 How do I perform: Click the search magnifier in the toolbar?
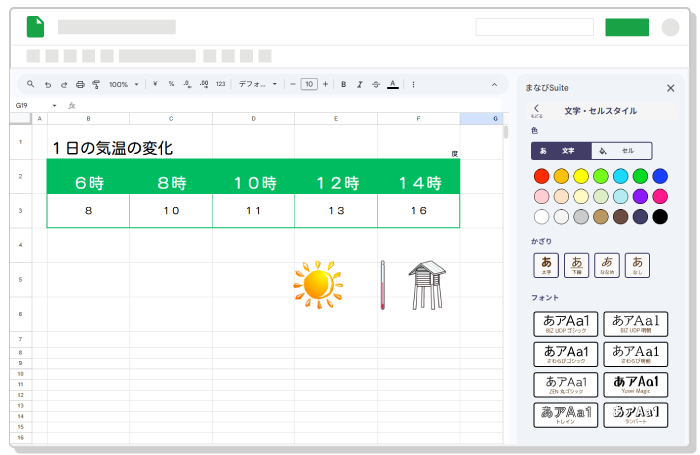coord(31,84)
